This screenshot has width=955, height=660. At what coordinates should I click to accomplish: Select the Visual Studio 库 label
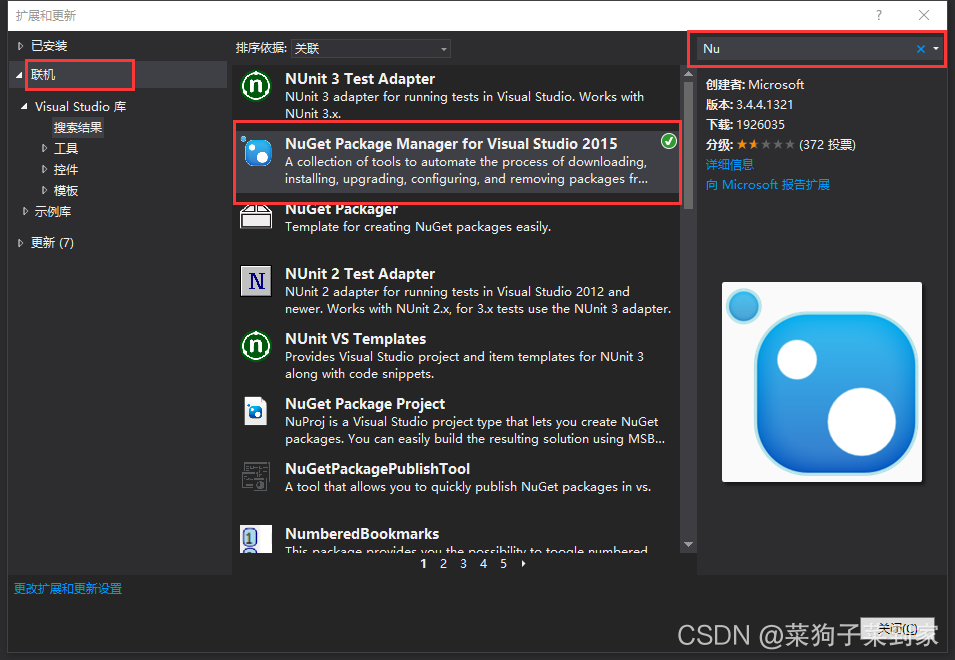(80, 106)
